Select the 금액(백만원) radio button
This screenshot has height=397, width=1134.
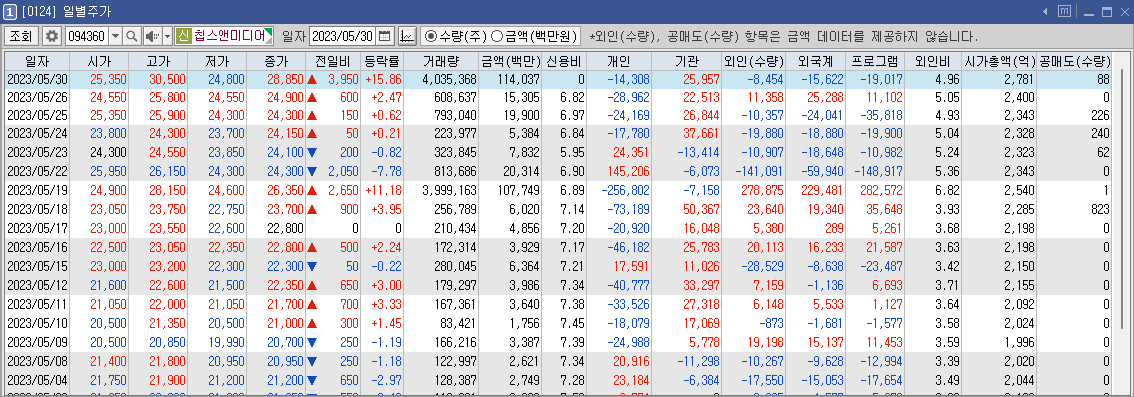point(497,35)
